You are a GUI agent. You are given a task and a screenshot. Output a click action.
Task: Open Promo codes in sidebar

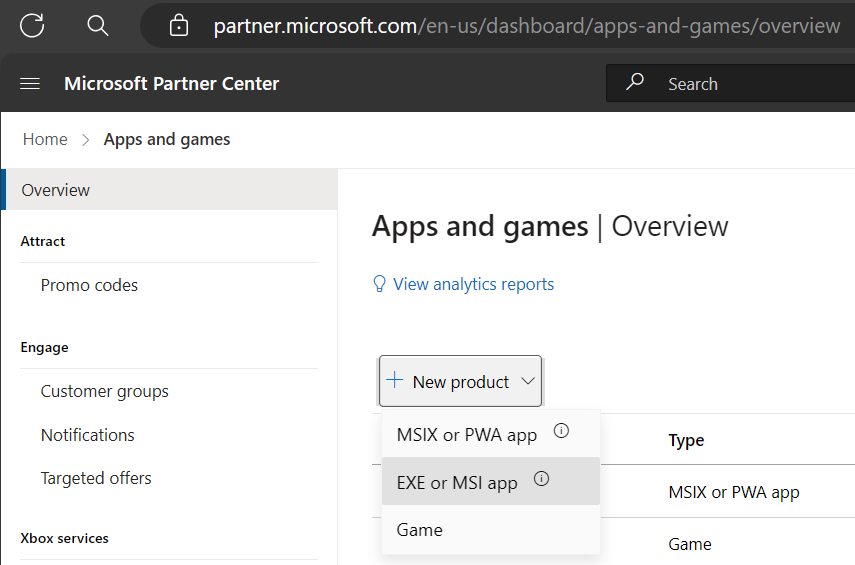(89, 285)
